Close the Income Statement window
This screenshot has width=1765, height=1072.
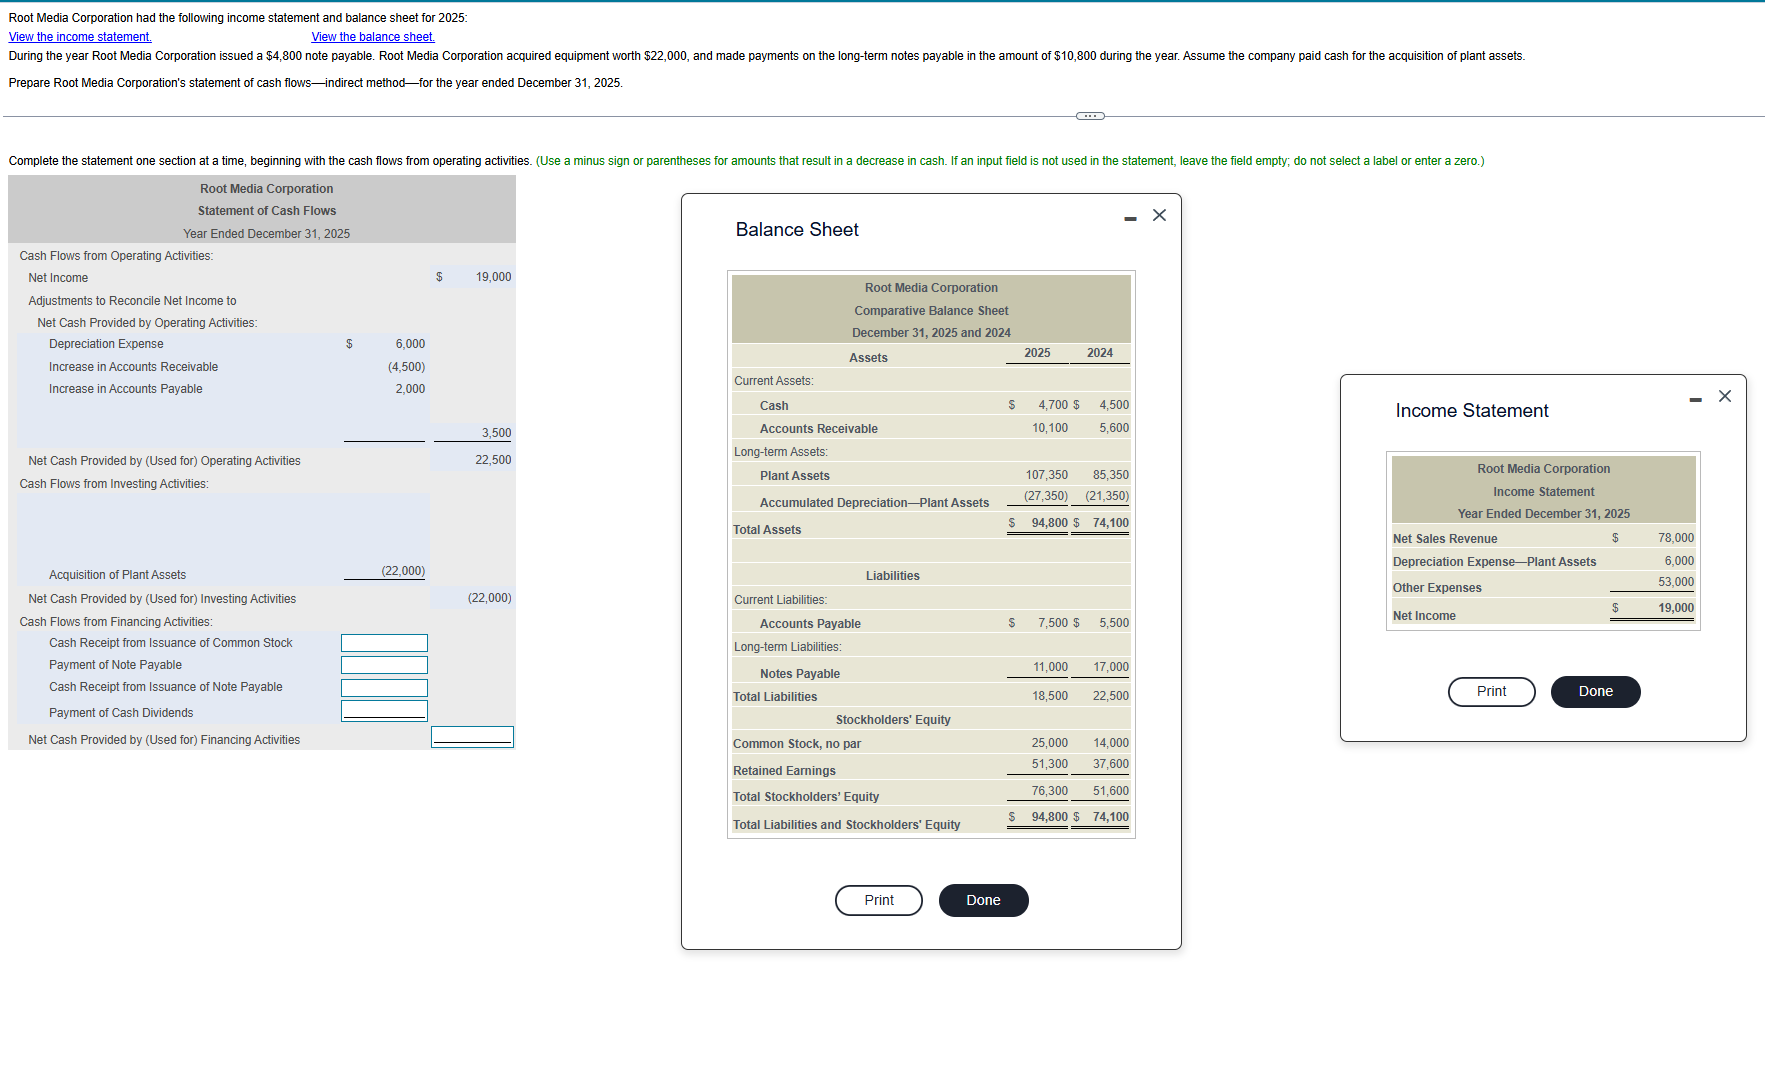tap(1724, 396)
